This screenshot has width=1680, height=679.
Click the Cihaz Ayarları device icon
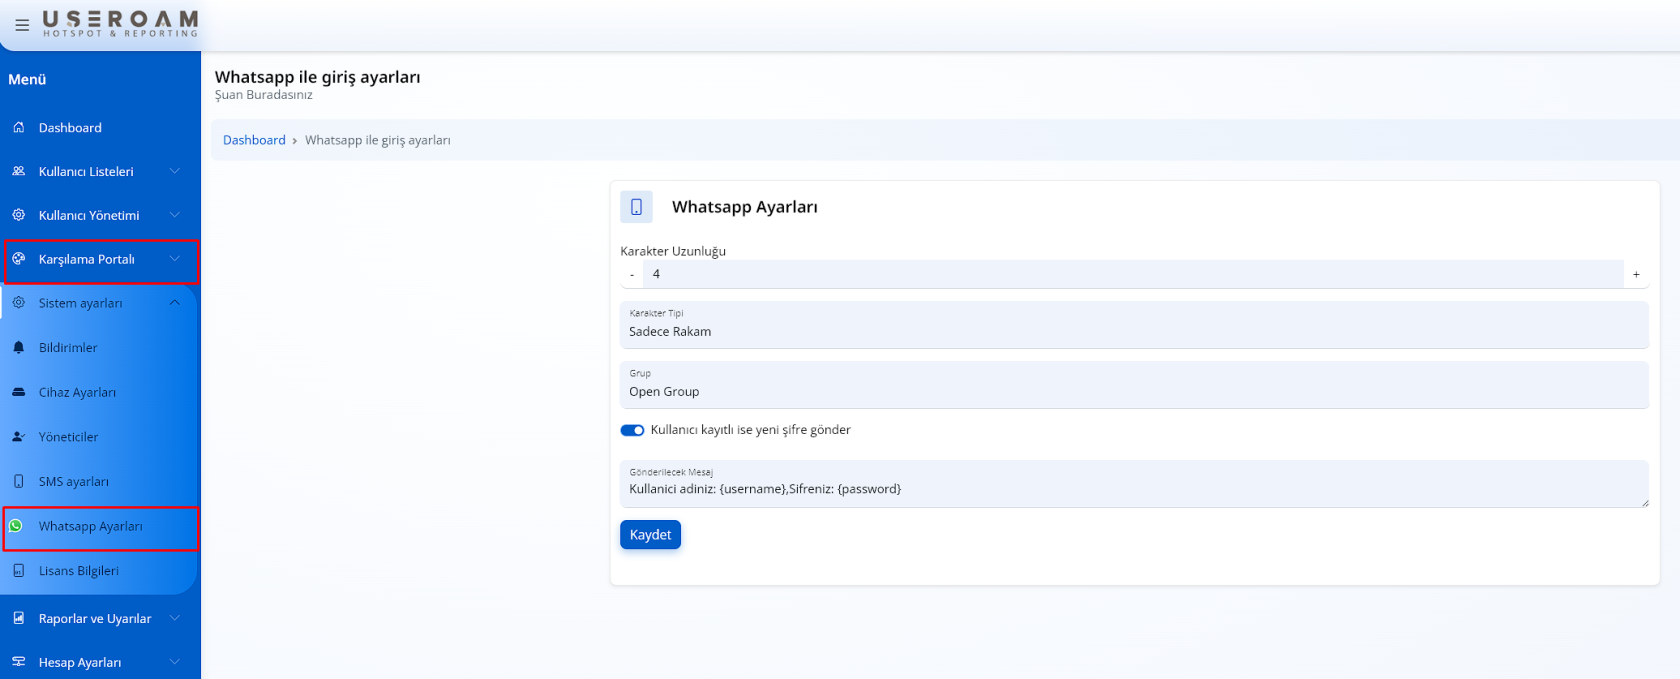[x=19, y=392]
